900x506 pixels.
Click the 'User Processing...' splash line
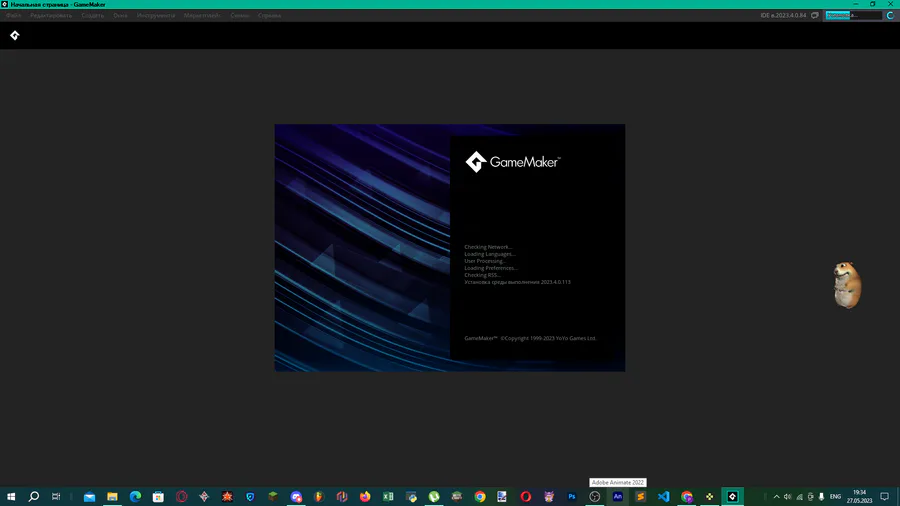point(485,261)
